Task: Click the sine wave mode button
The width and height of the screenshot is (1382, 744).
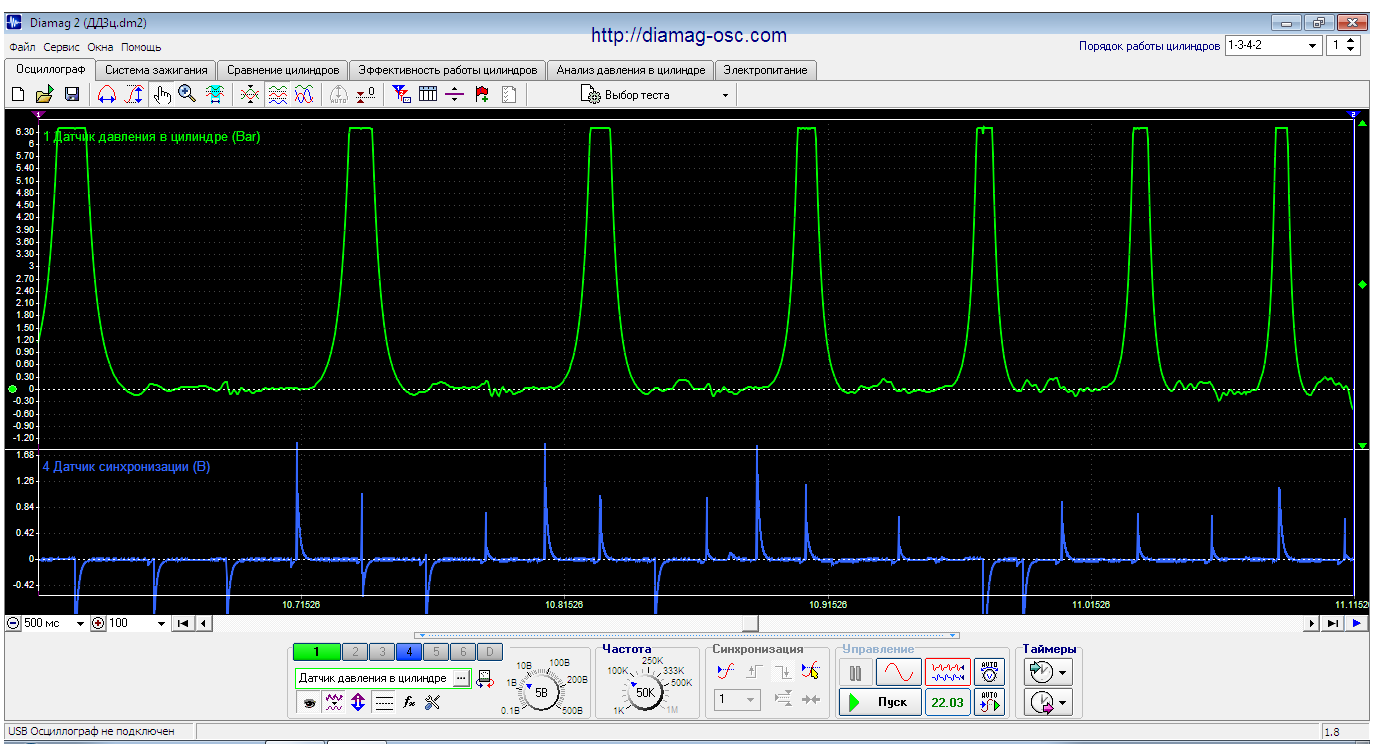Action: click(898, 672)
